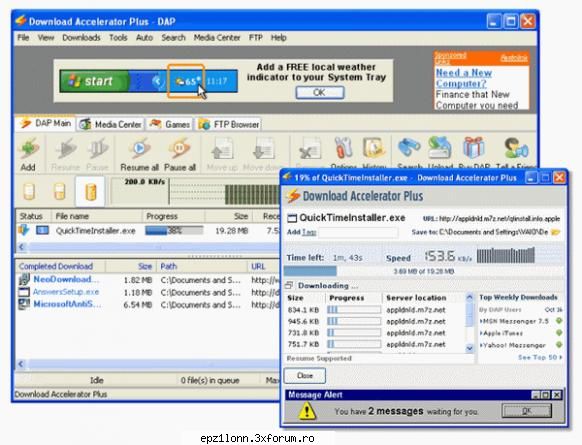582x445 pixels.
Task: Open the Tools menu
Action: 118,37
